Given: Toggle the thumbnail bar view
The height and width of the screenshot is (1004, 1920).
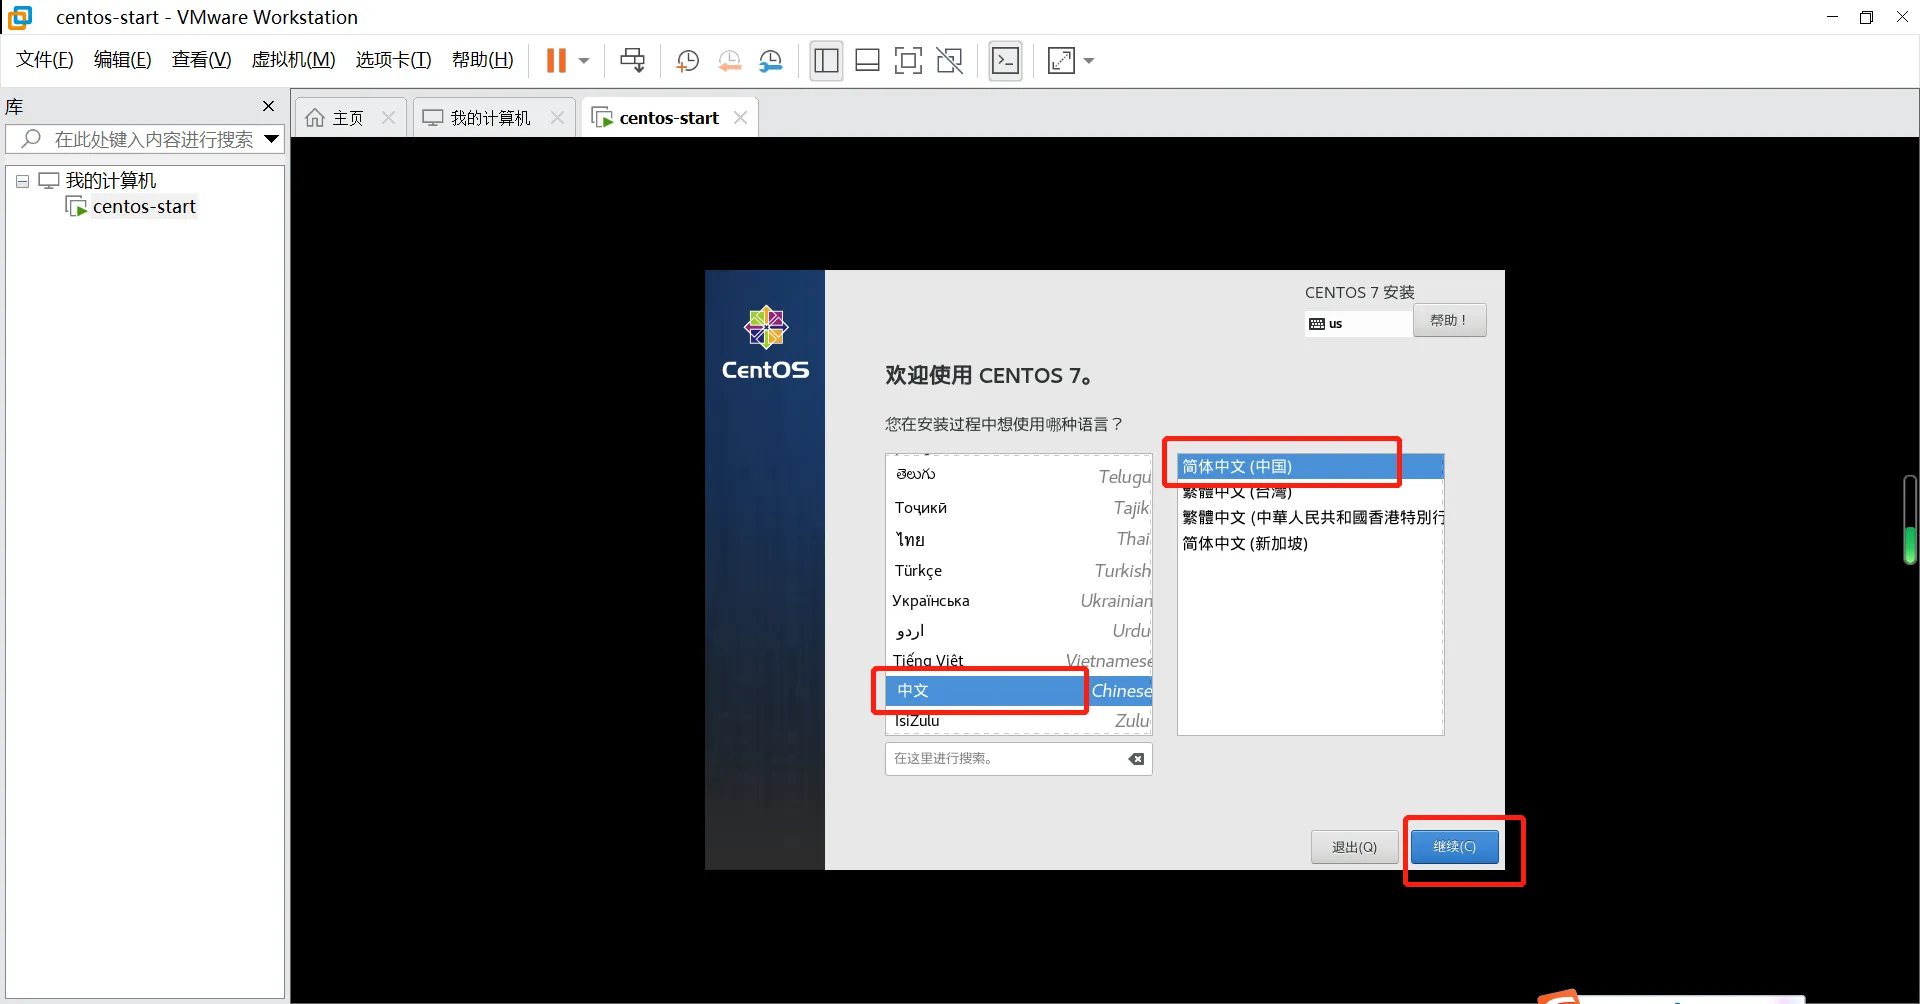Looking at the screenshot, I should pyautogui.click(x=867, y=61).
